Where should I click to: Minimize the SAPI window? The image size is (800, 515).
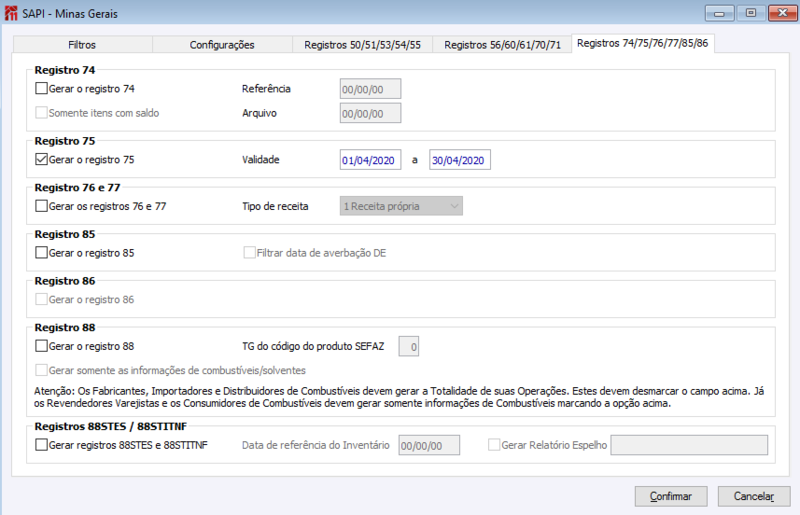pyautogui.click(x=719, y=13)
